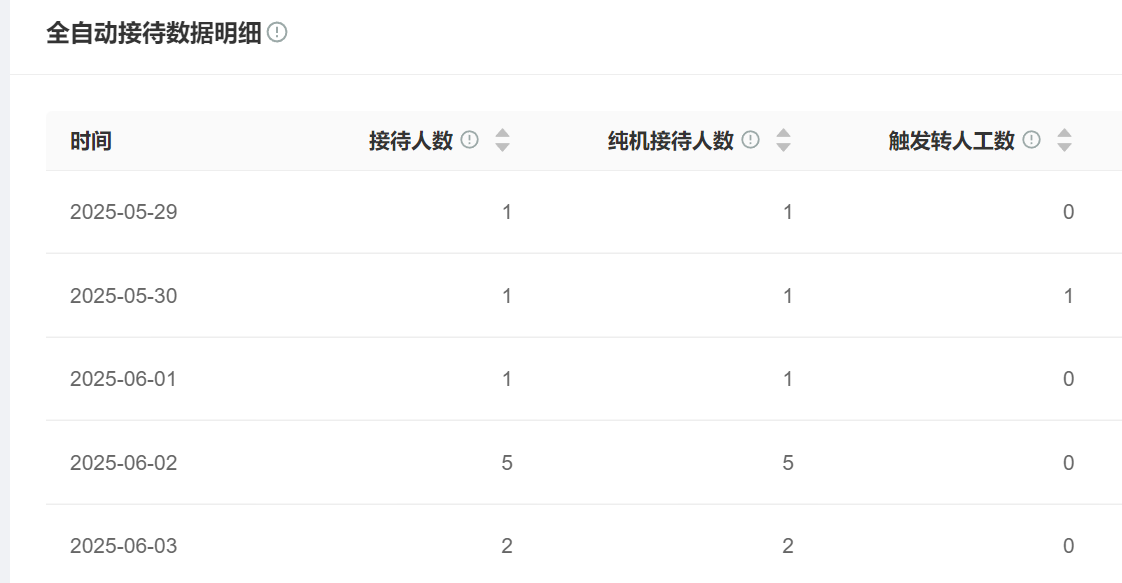This screenshot has height=583, width=1122.
Task: Click the 接待人数 column header text
Action: click(x=411, y=141)
